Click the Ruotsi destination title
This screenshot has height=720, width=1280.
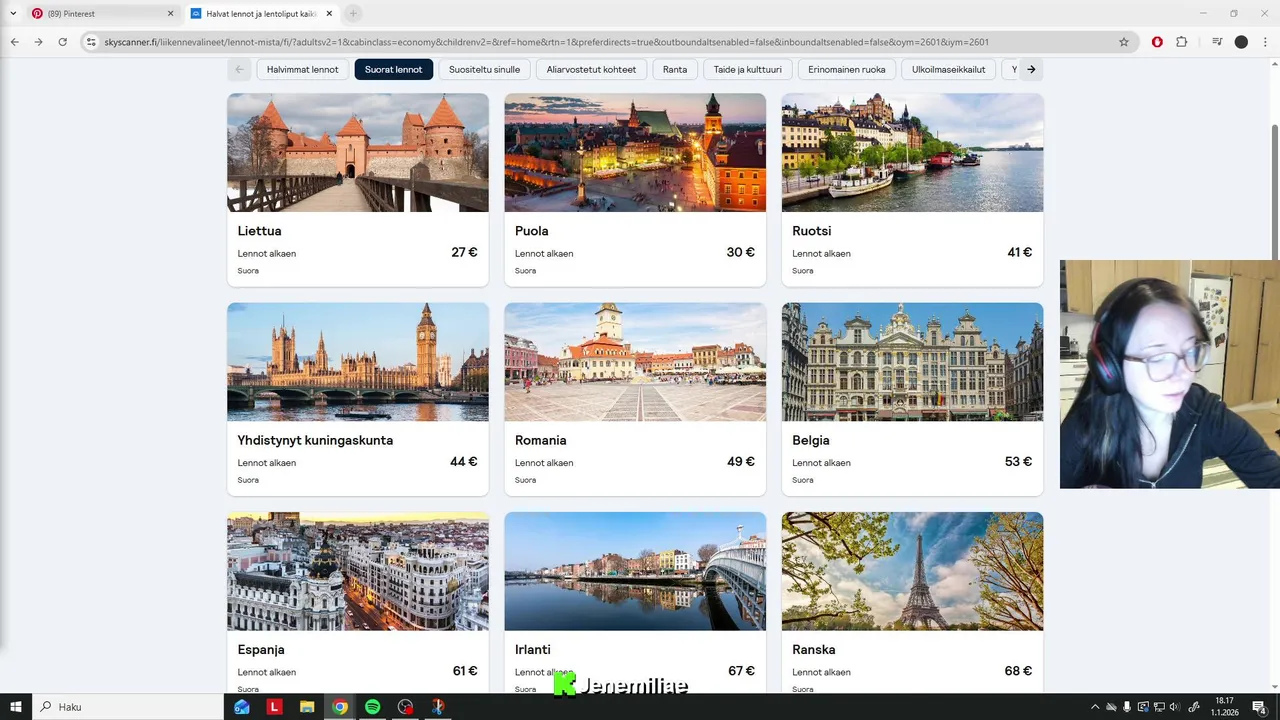[x=812, y=231]
